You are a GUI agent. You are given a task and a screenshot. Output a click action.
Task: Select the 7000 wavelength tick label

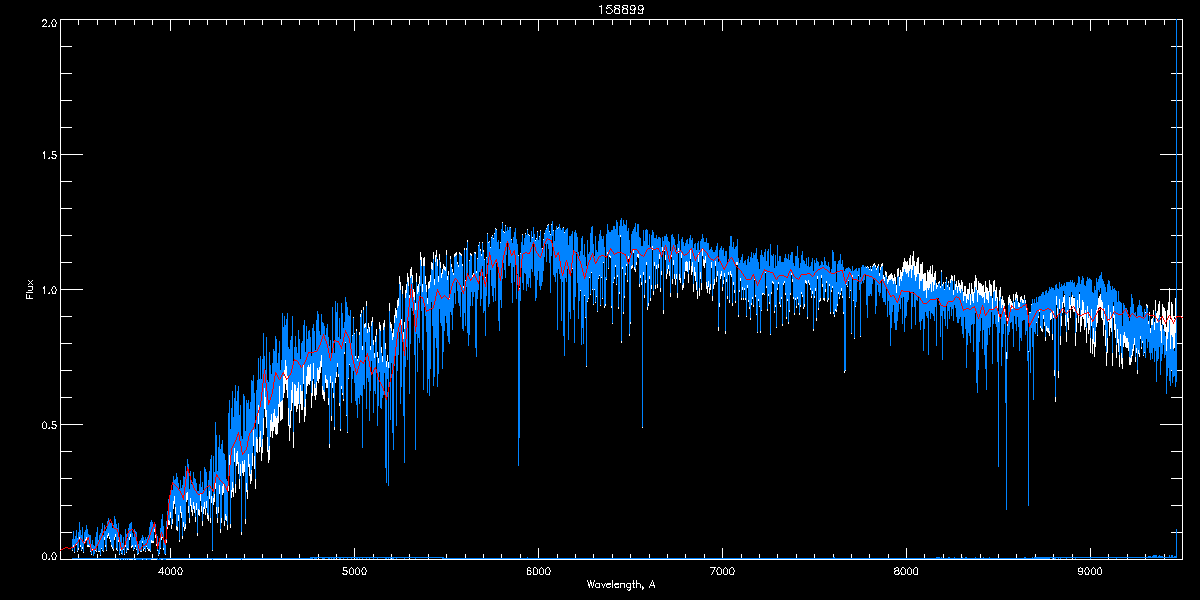pos(722,571)
